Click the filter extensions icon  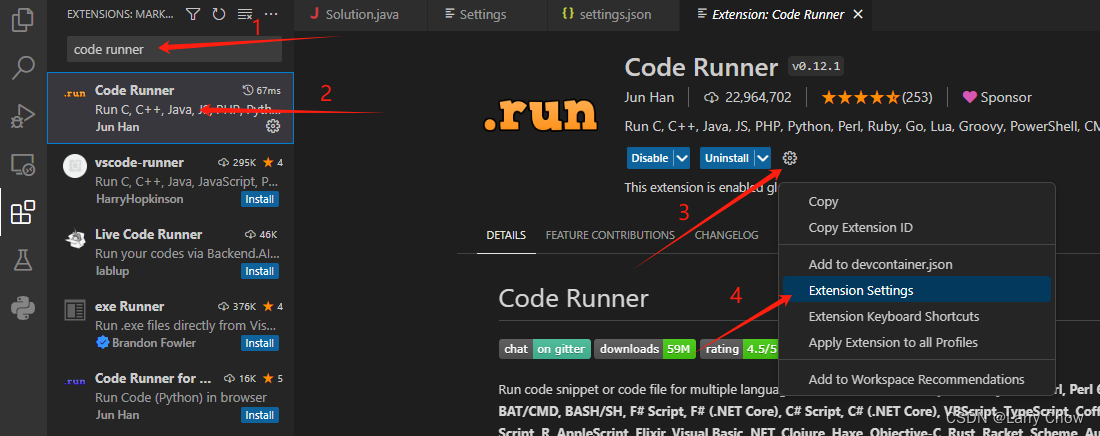[x=193, y=13]
